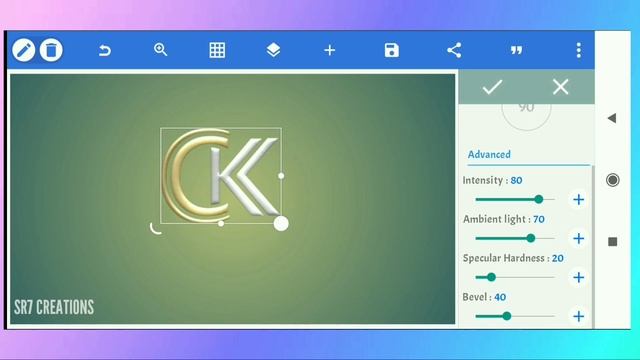
Task: Increase Bevel with plus button
Action: tap(578, 316)
